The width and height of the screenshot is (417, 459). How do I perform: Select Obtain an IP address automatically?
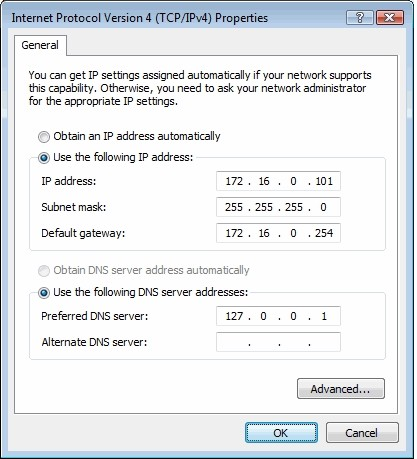(x=44, y=137)
